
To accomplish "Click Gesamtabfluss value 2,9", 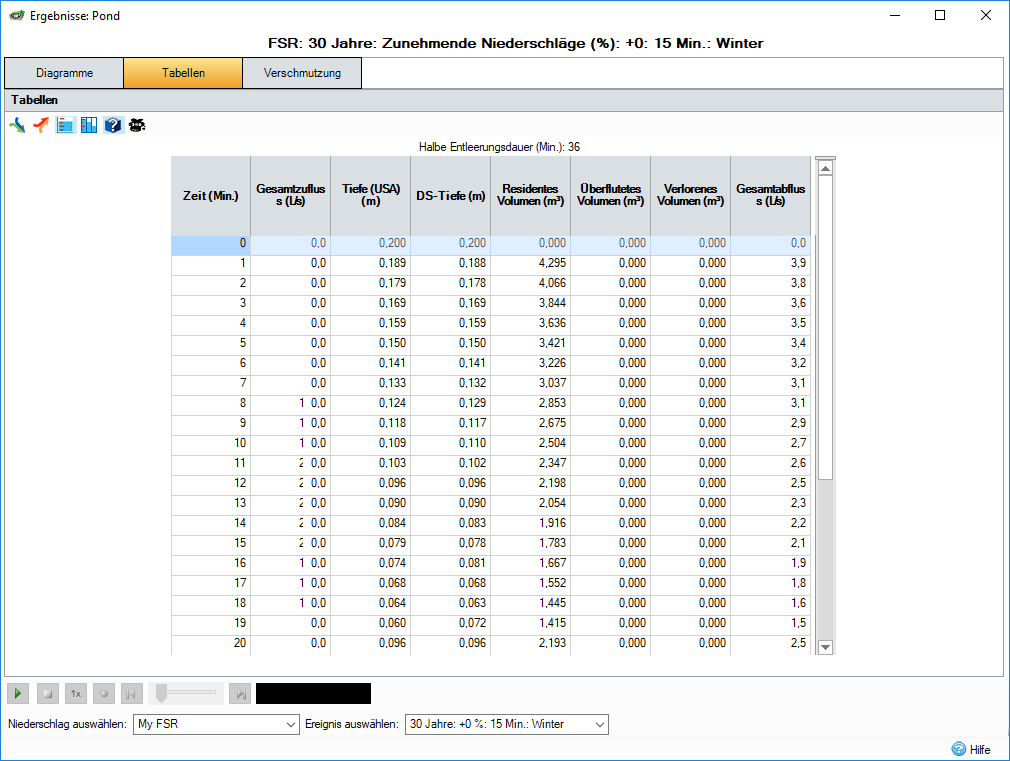I will pos(770,423).
